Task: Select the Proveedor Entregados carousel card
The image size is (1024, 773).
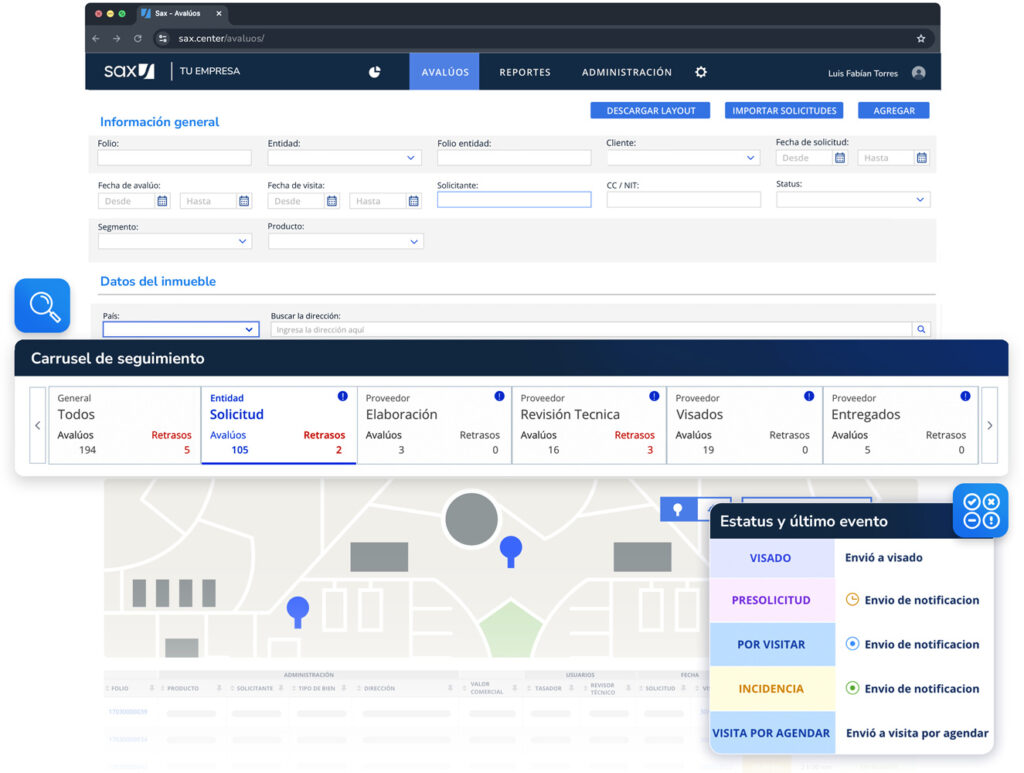Action: coord(901,425)
